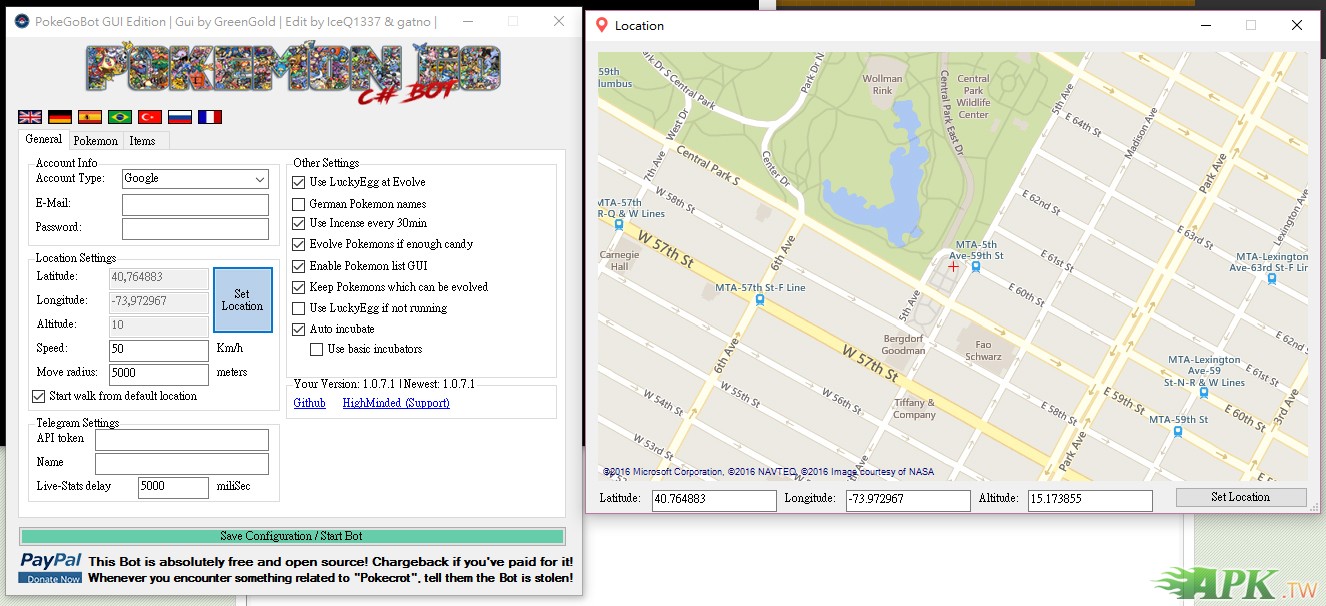The image size is (1326, 606).
Task: Disable Use LuckyEgg at Evolve
Action: click(299, 182)
